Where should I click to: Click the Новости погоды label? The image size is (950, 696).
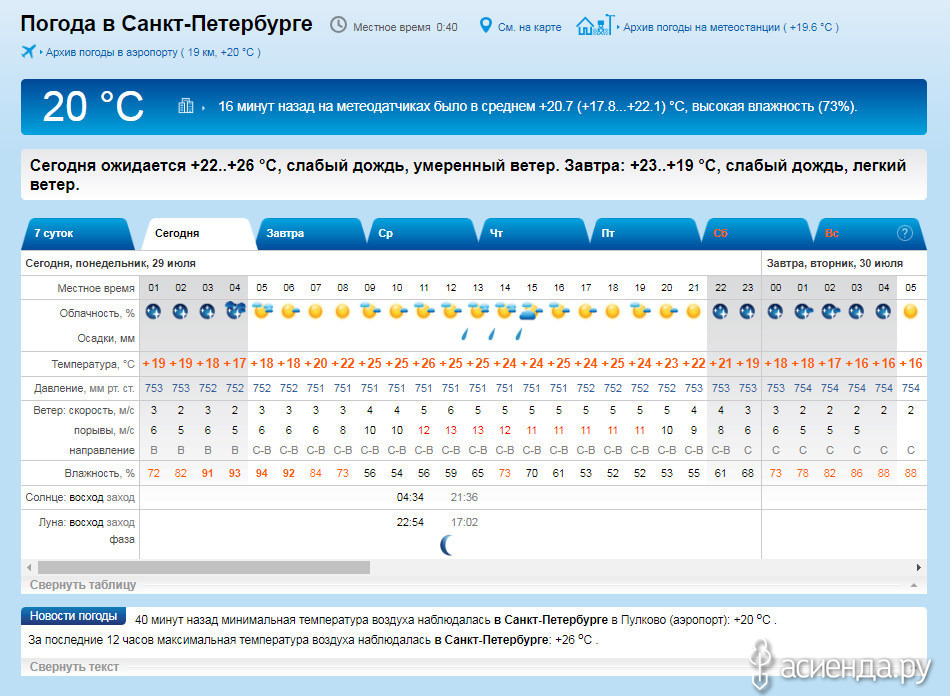coord(73,615)
